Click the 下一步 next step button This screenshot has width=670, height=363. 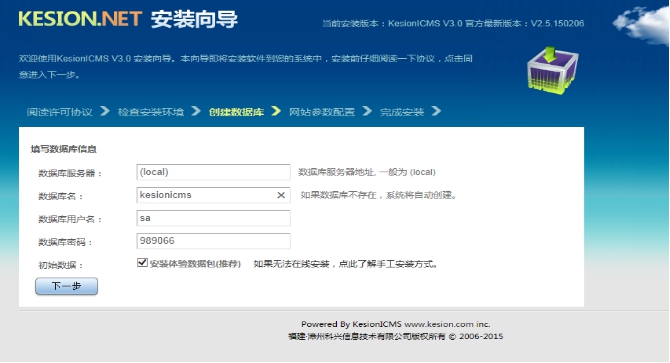click(66, 286)
